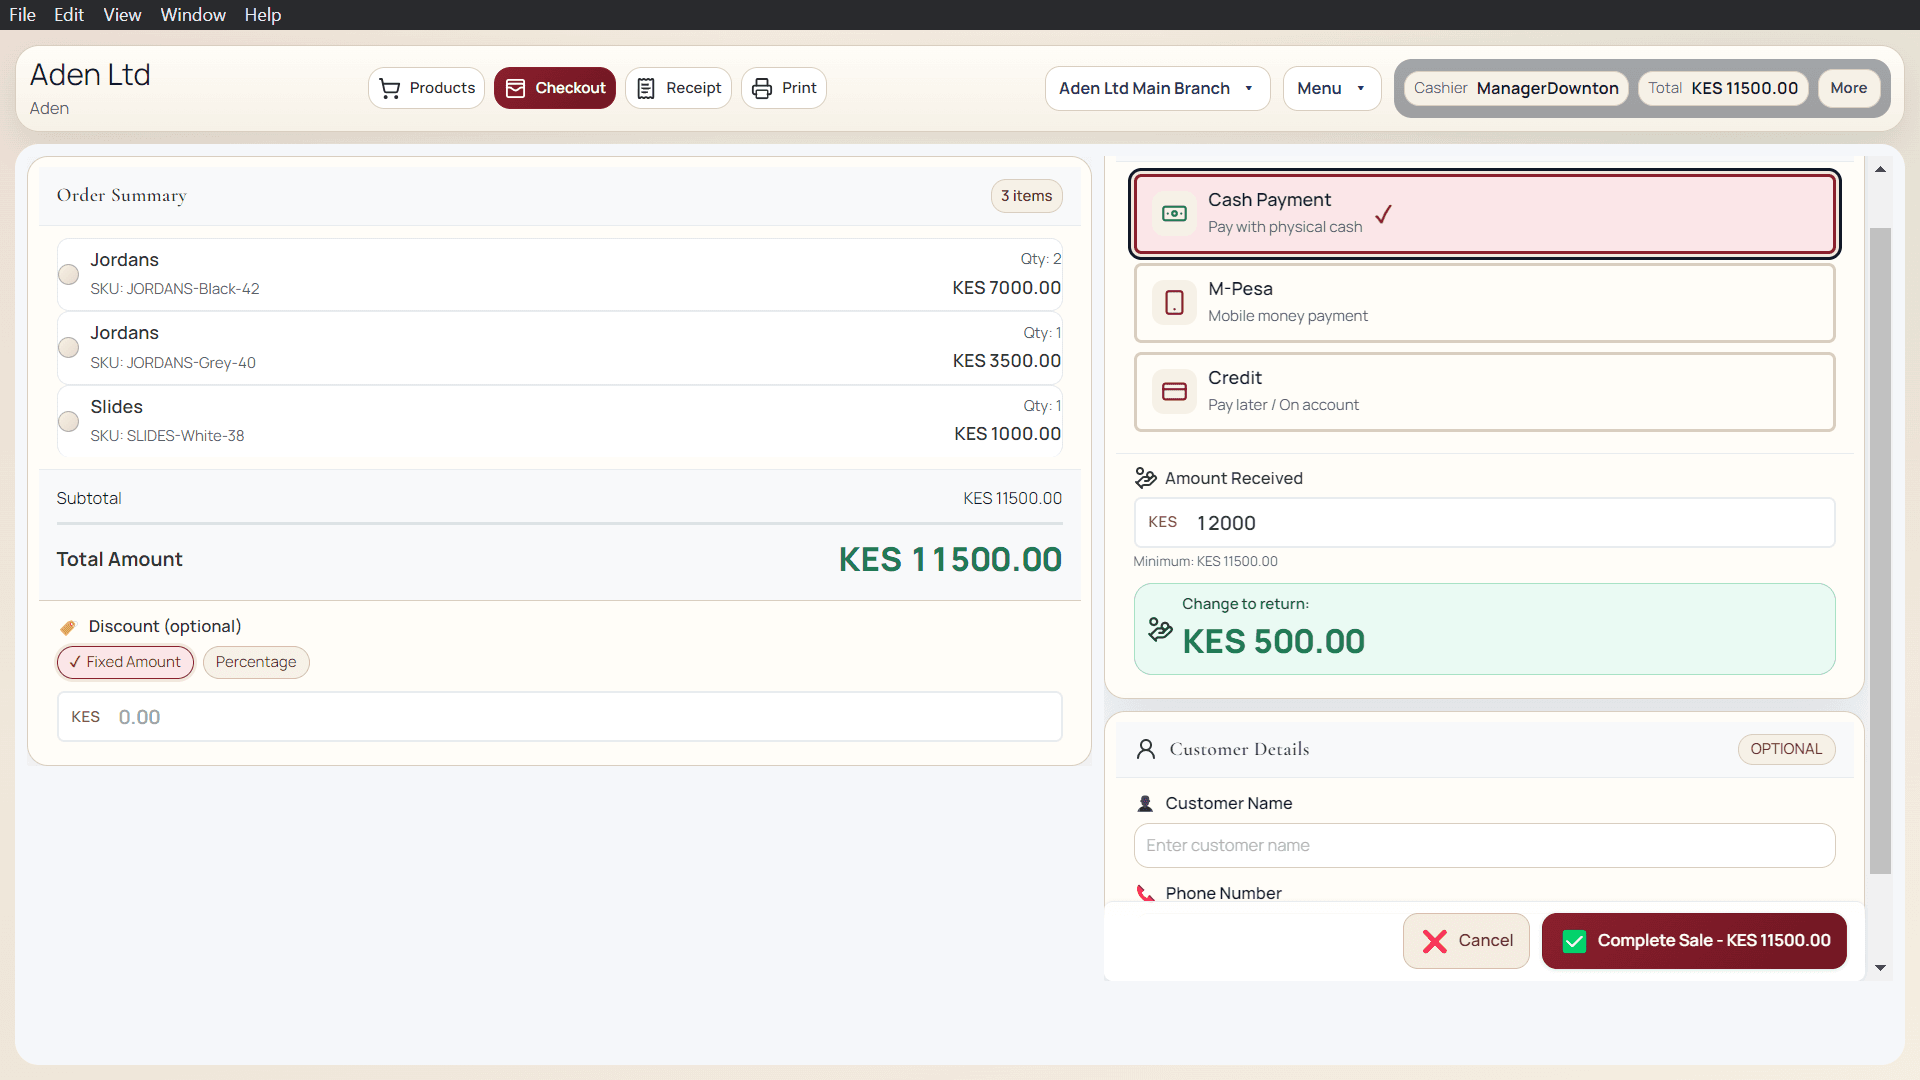
Task: Expand the Menu dropdown
Action: click(x=1332, y=89)
